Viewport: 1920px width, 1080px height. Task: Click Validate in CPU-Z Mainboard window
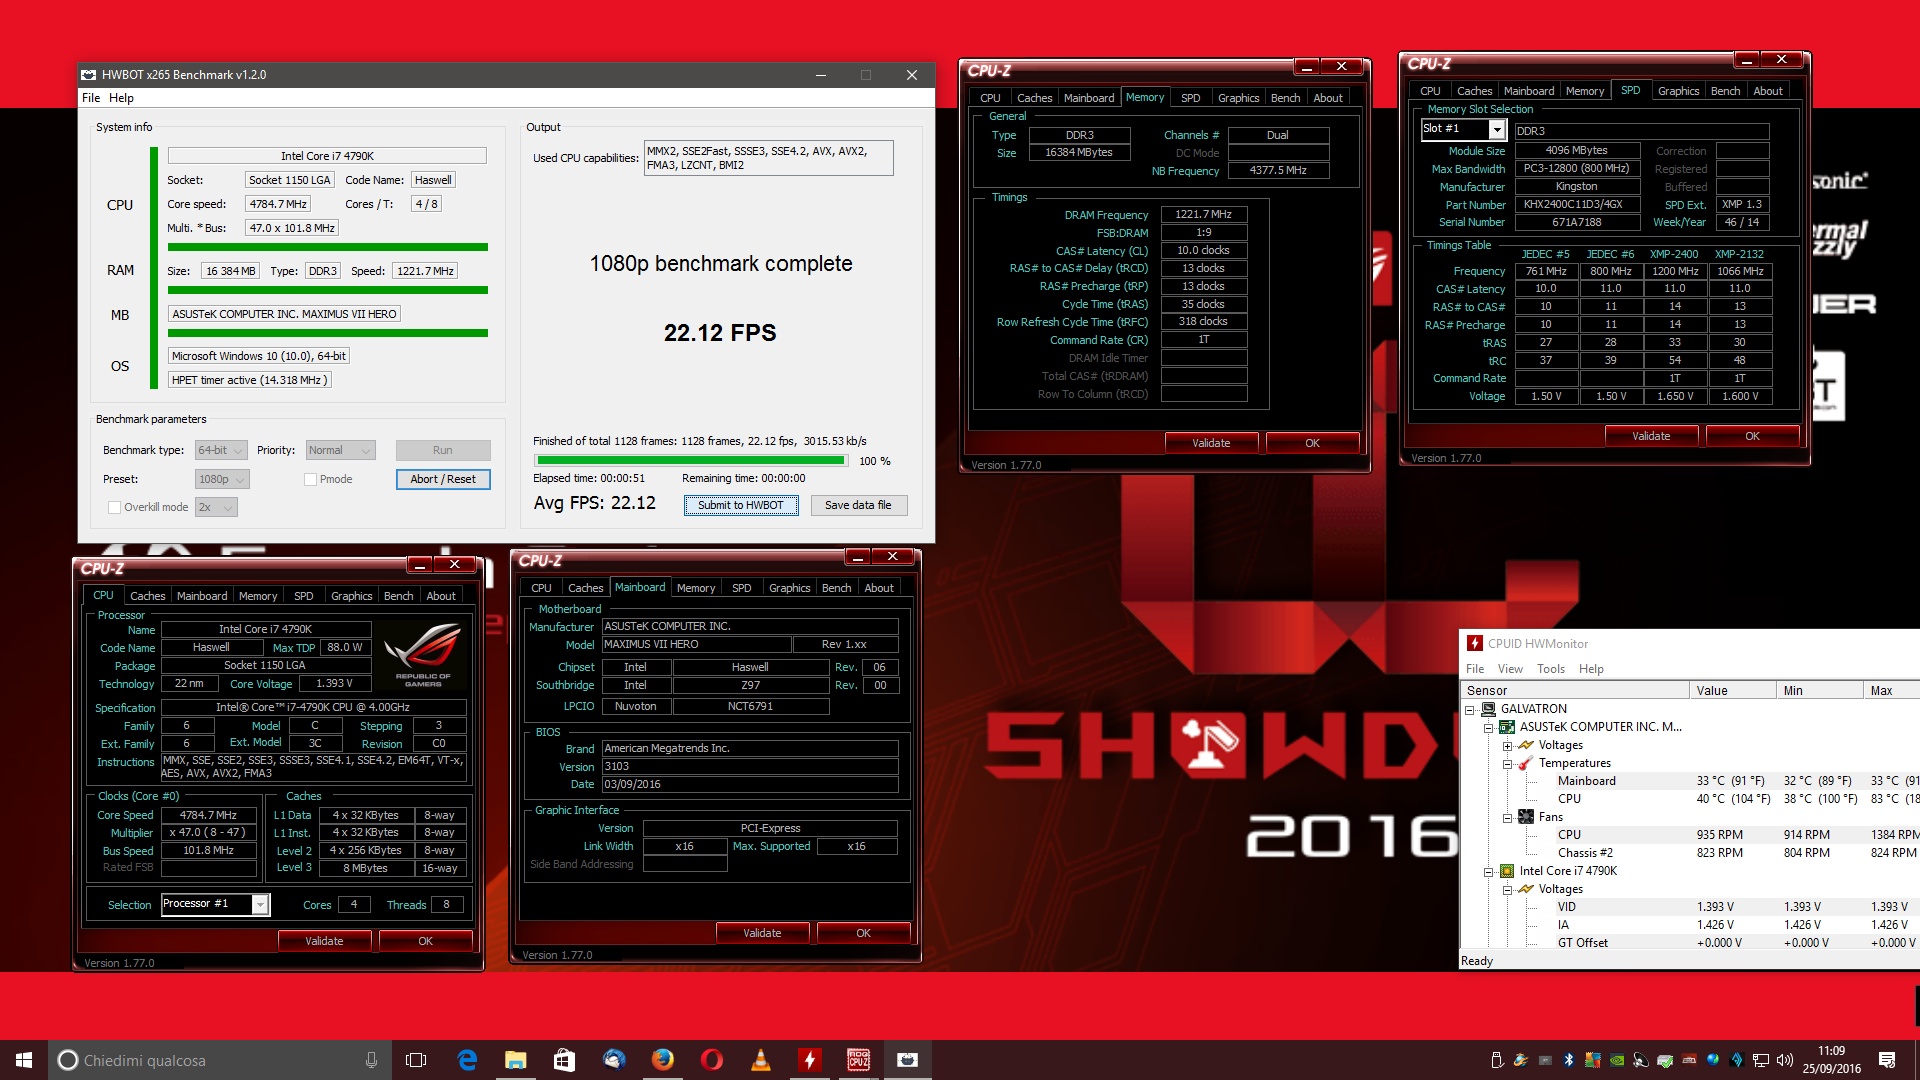tap(762, 933)
